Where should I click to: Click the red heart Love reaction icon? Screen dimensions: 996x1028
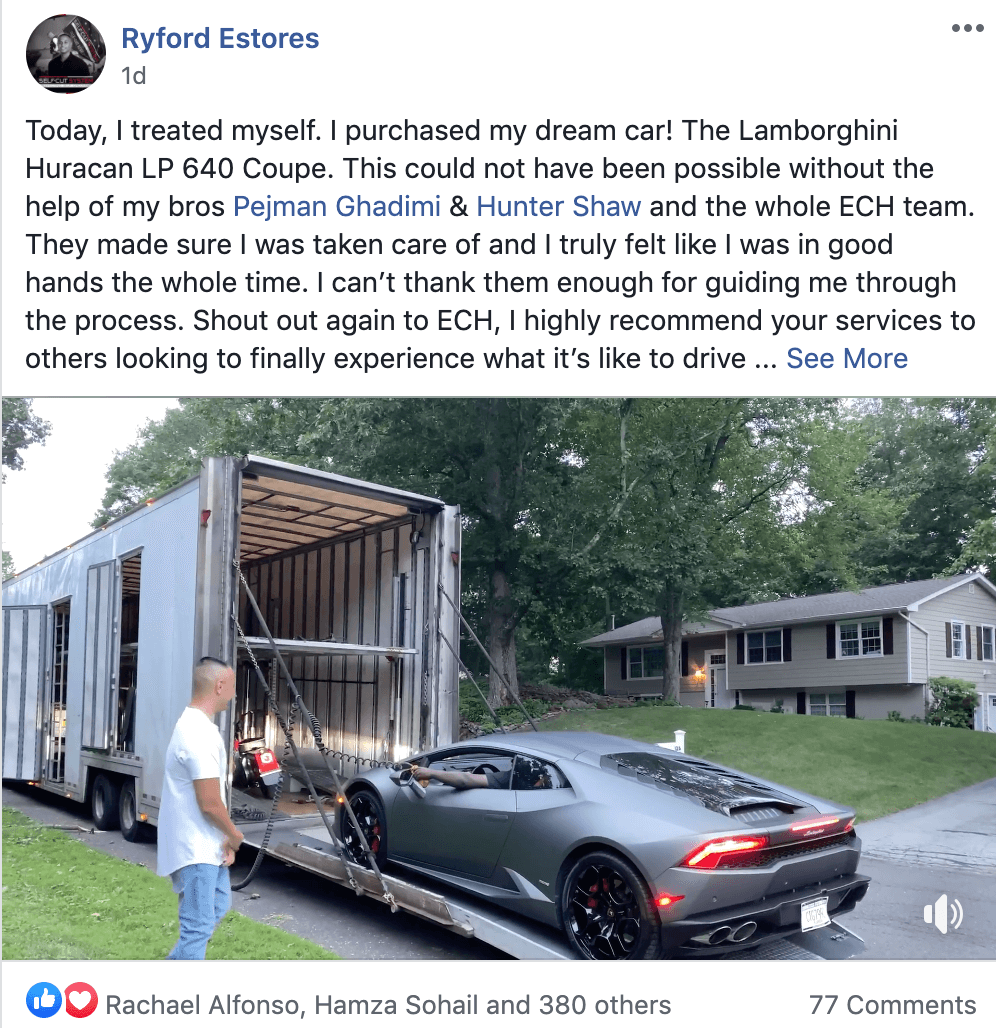[x=81, y=1000]
